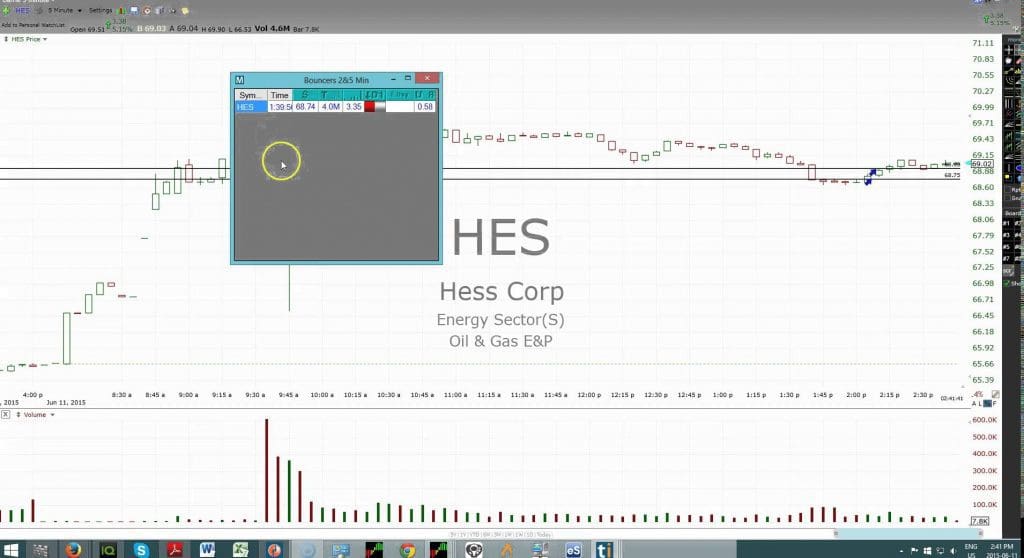
Task: Click the red and white range bar in the HES row
Action: (x=375, y=107)
